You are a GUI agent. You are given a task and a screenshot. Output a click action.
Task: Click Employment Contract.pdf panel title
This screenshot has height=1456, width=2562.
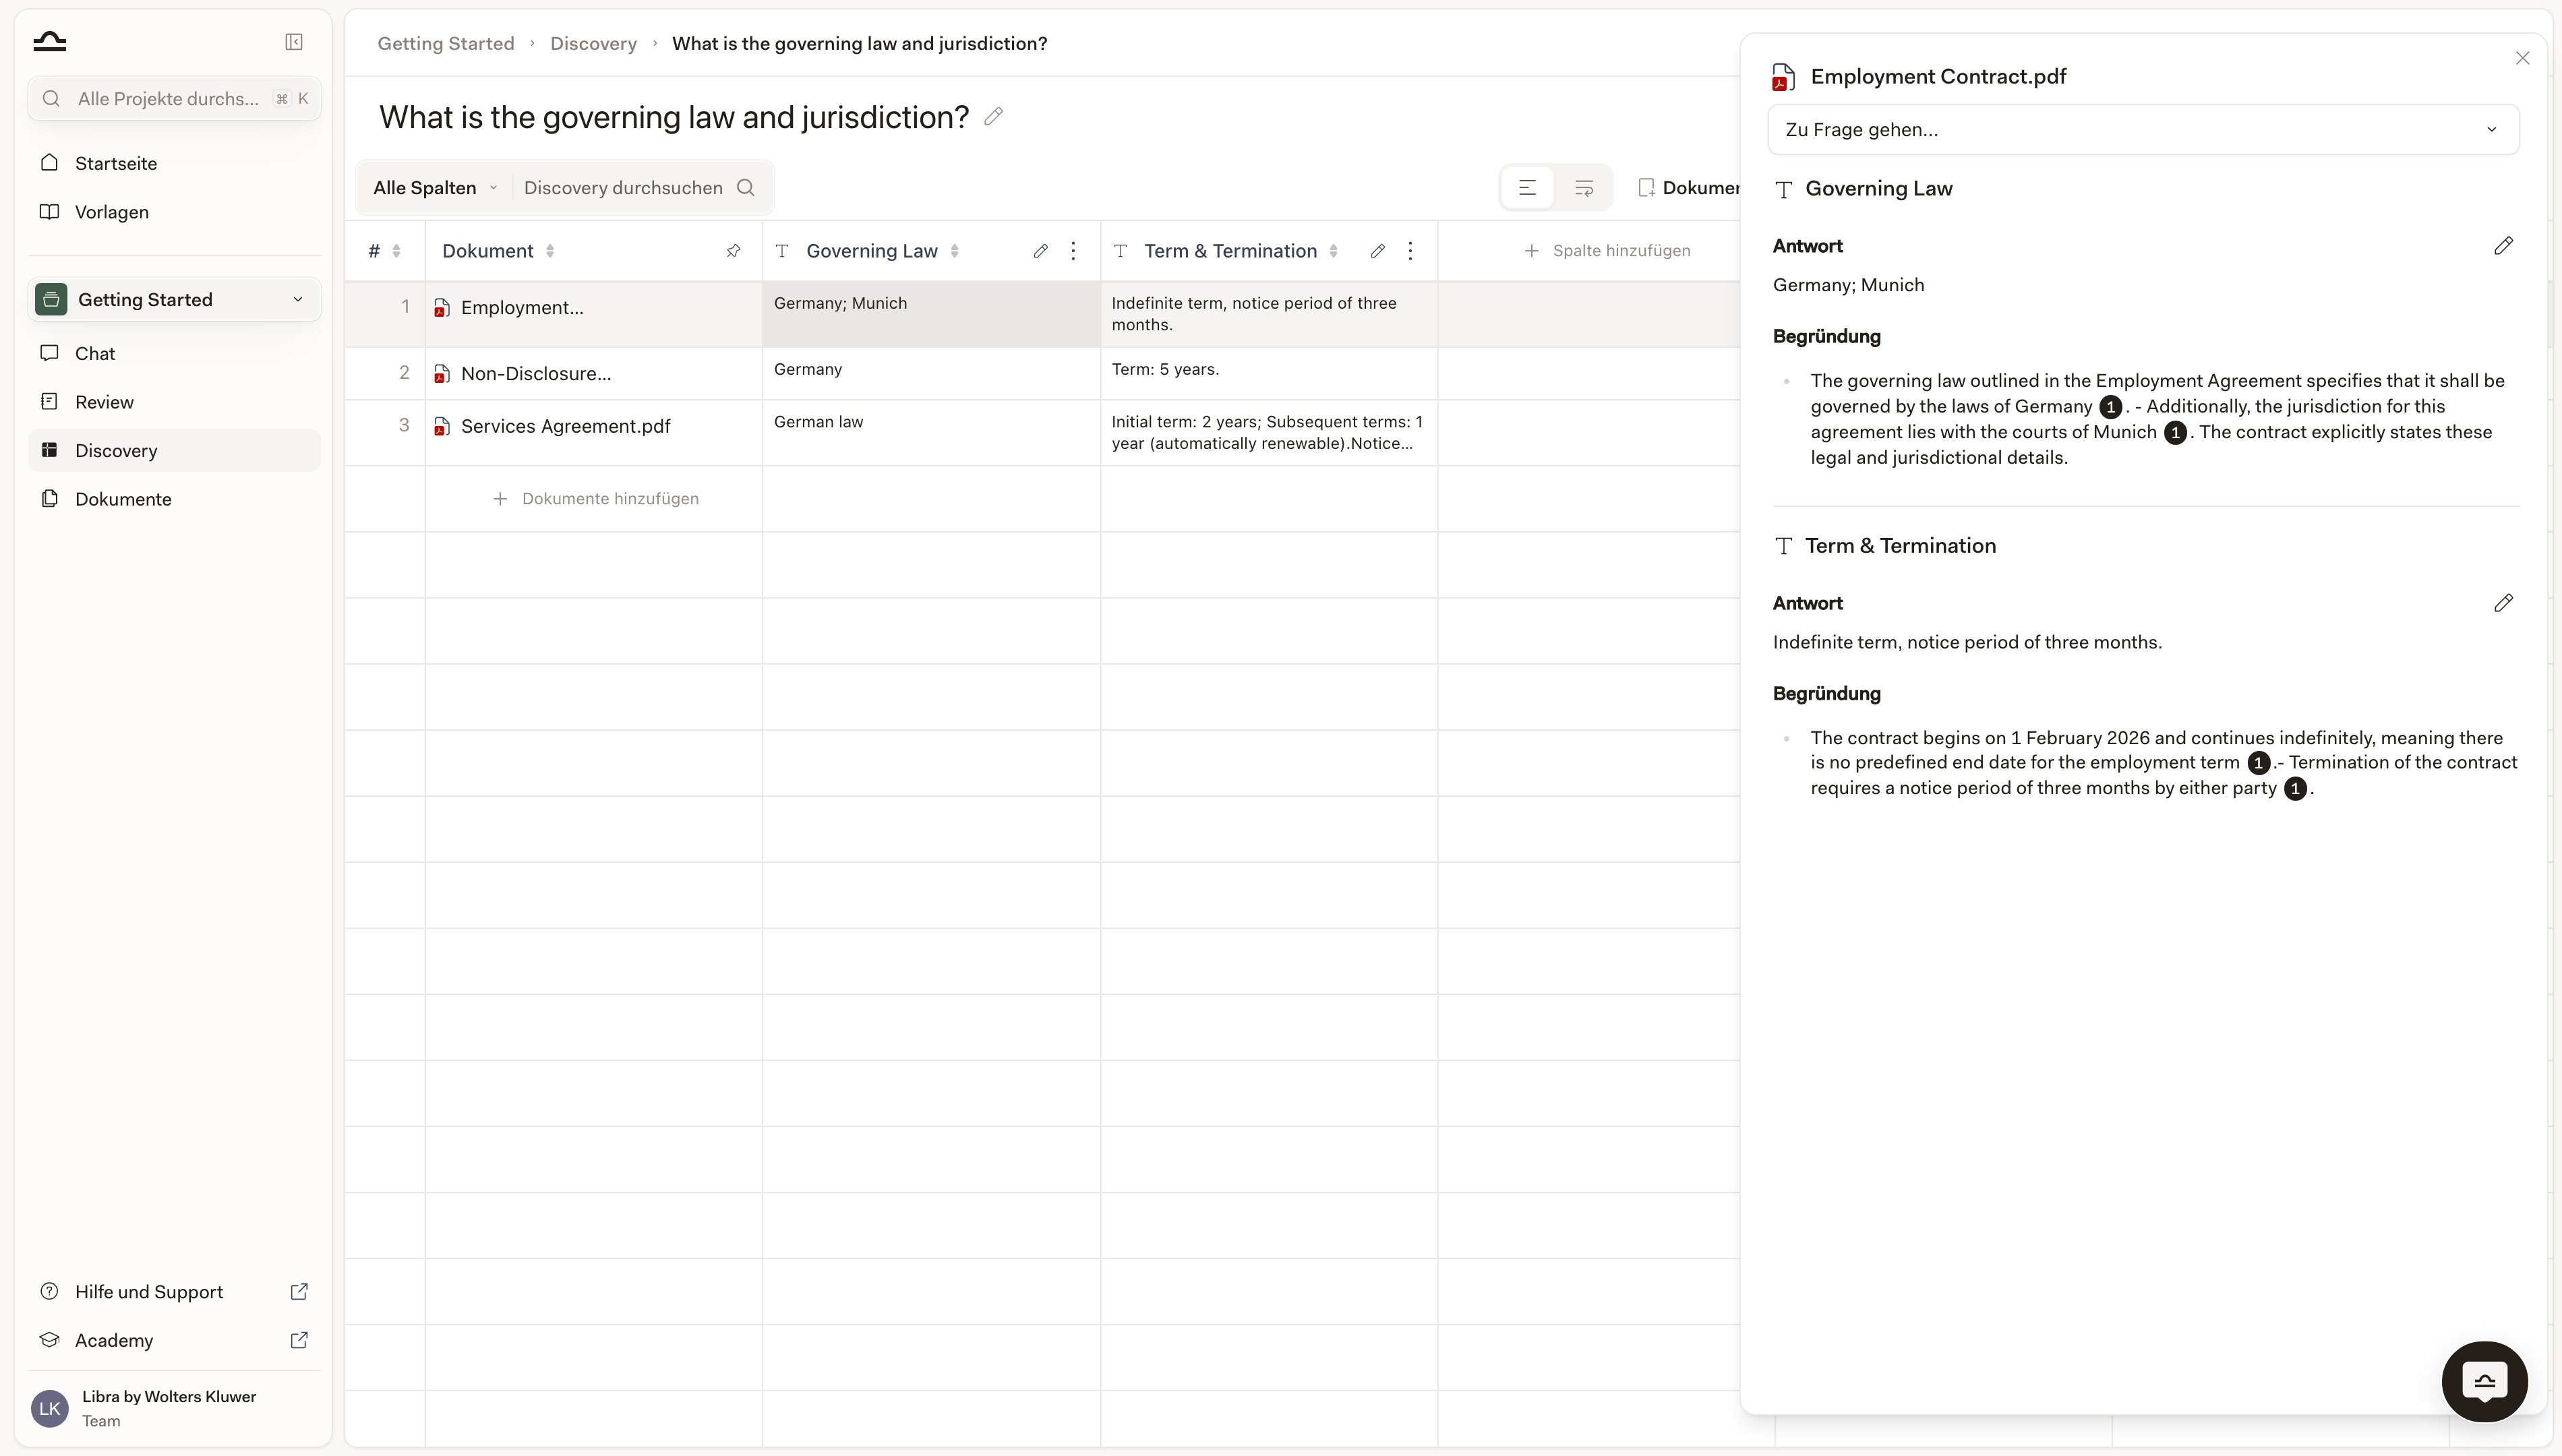[x=1938, y=77]
